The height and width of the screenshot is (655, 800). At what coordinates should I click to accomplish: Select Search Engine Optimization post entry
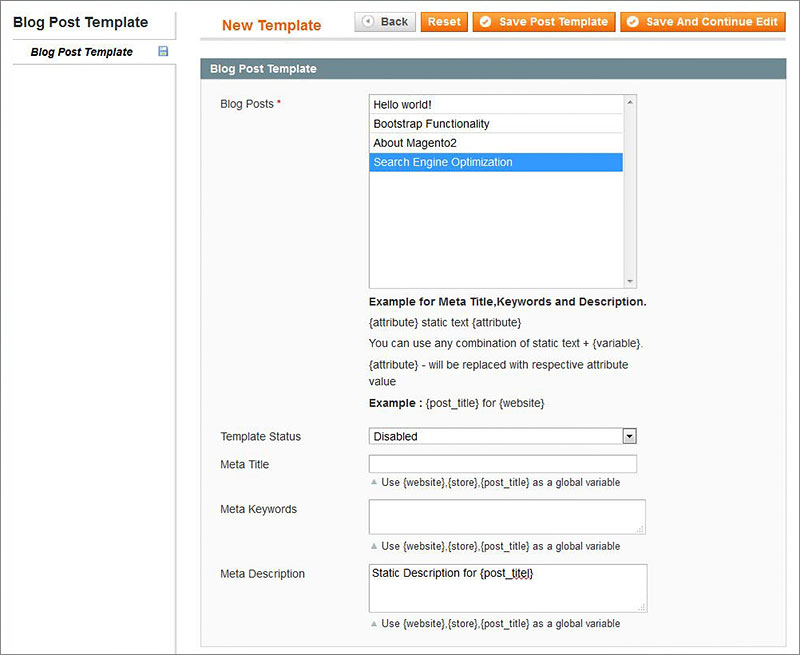coord(496,162)
